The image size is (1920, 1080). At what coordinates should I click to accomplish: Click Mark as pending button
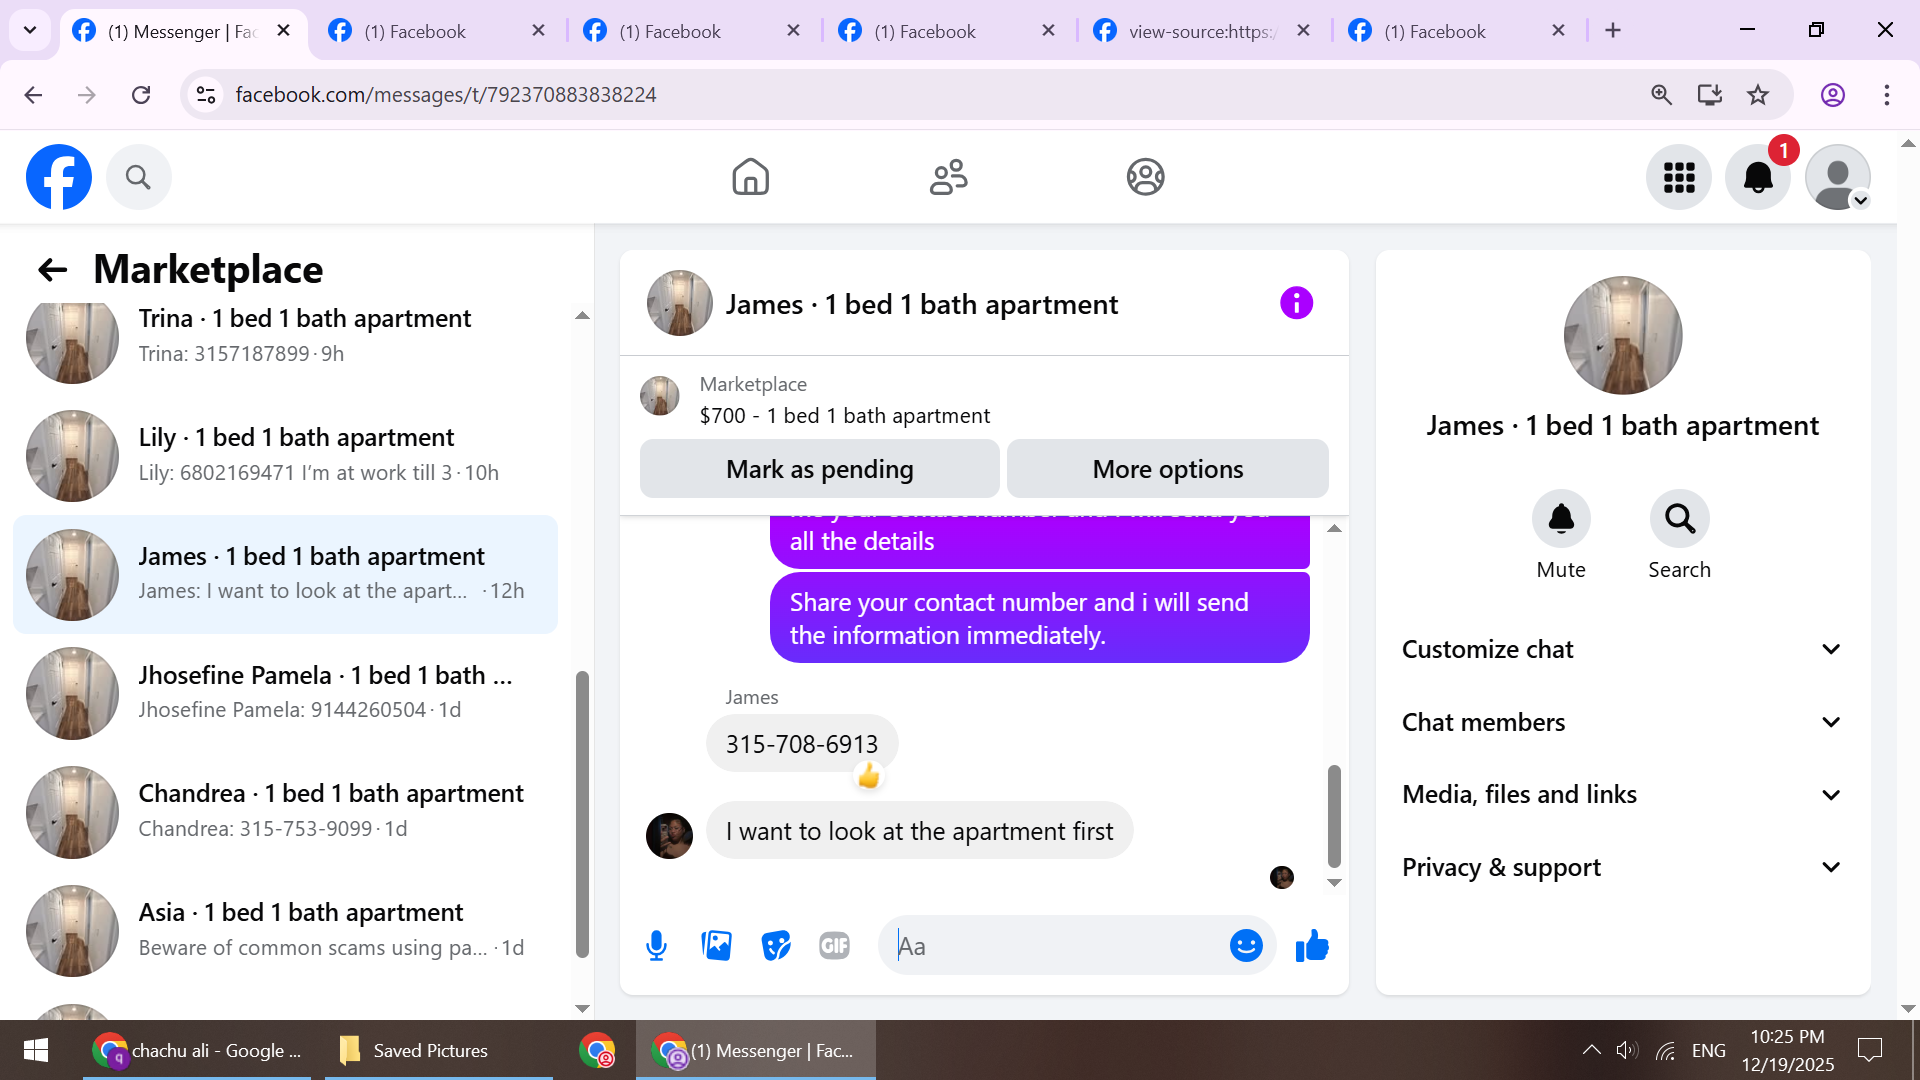(x=819, y=469)
